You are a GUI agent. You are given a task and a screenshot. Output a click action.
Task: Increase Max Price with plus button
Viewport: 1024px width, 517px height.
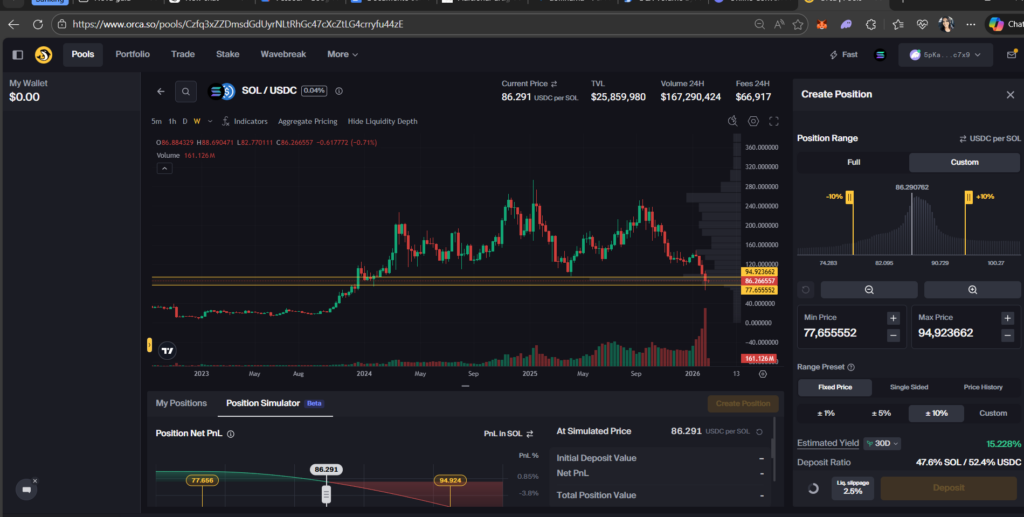tap(1007, 319)
